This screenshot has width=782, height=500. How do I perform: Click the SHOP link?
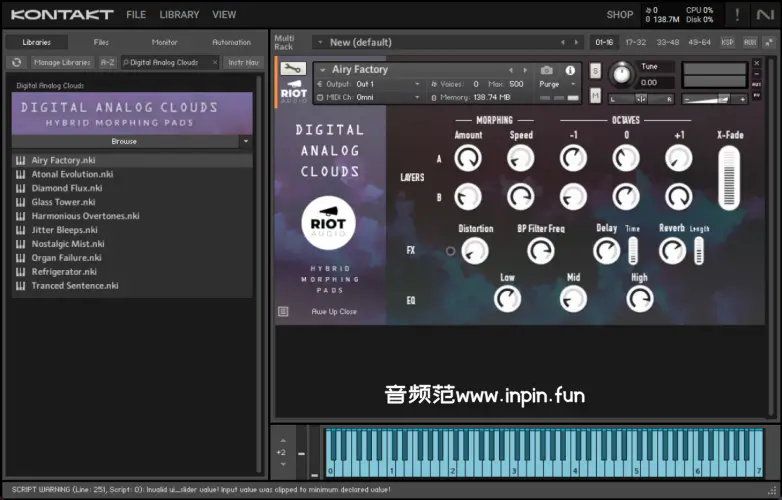[x=620, y=15]
